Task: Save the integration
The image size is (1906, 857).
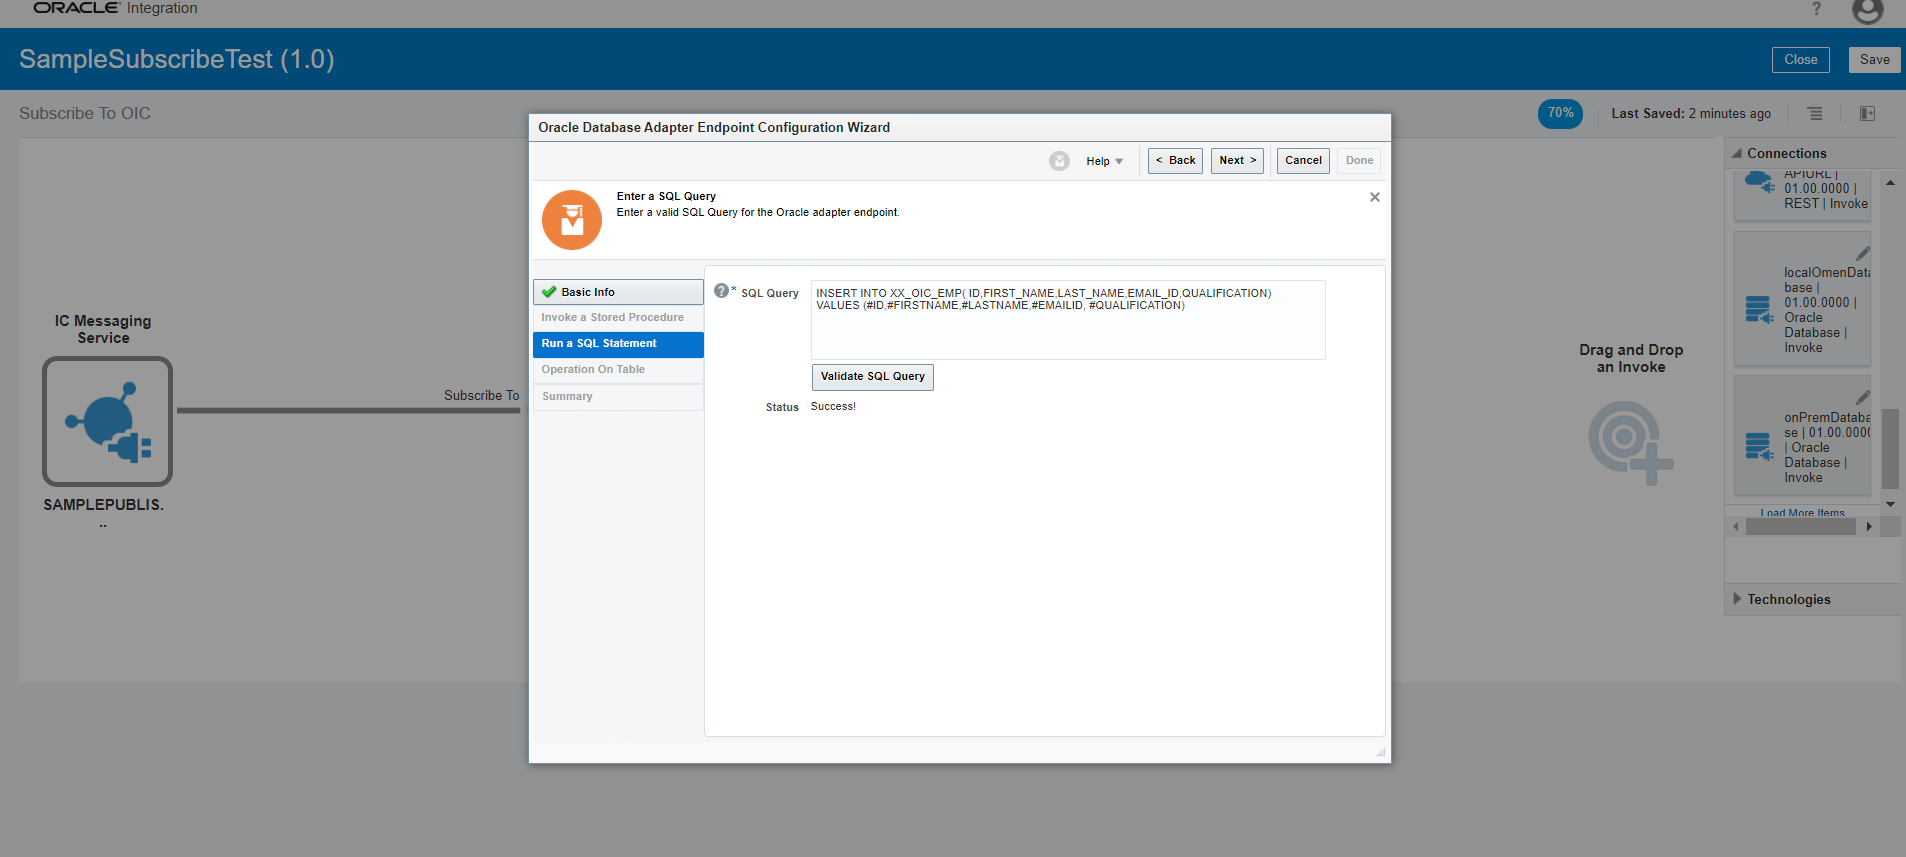Action: [x=1874, y=60]
